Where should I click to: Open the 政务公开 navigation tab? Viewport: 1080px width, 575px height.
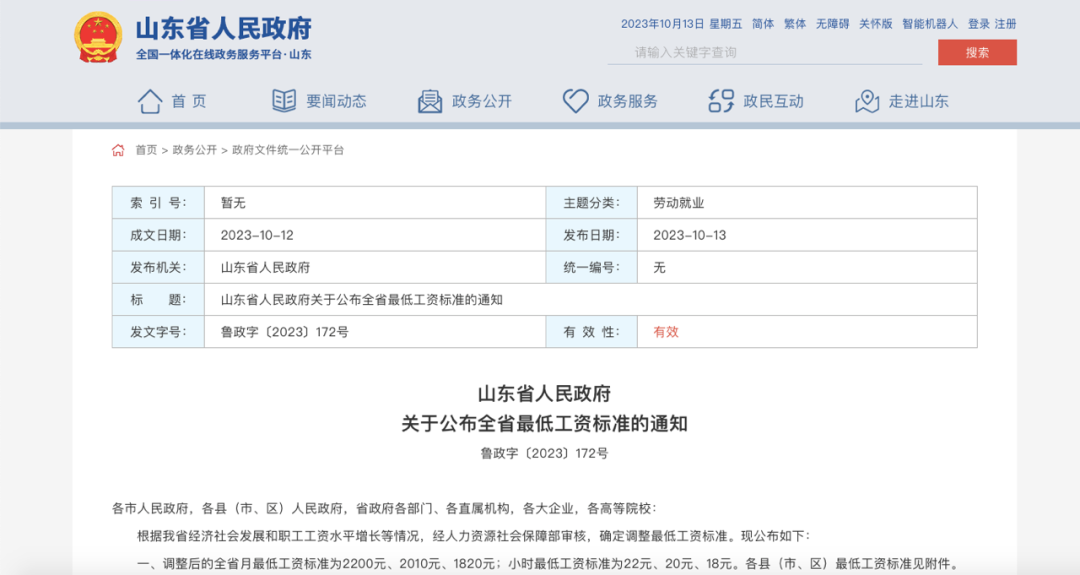pos(482,101)
